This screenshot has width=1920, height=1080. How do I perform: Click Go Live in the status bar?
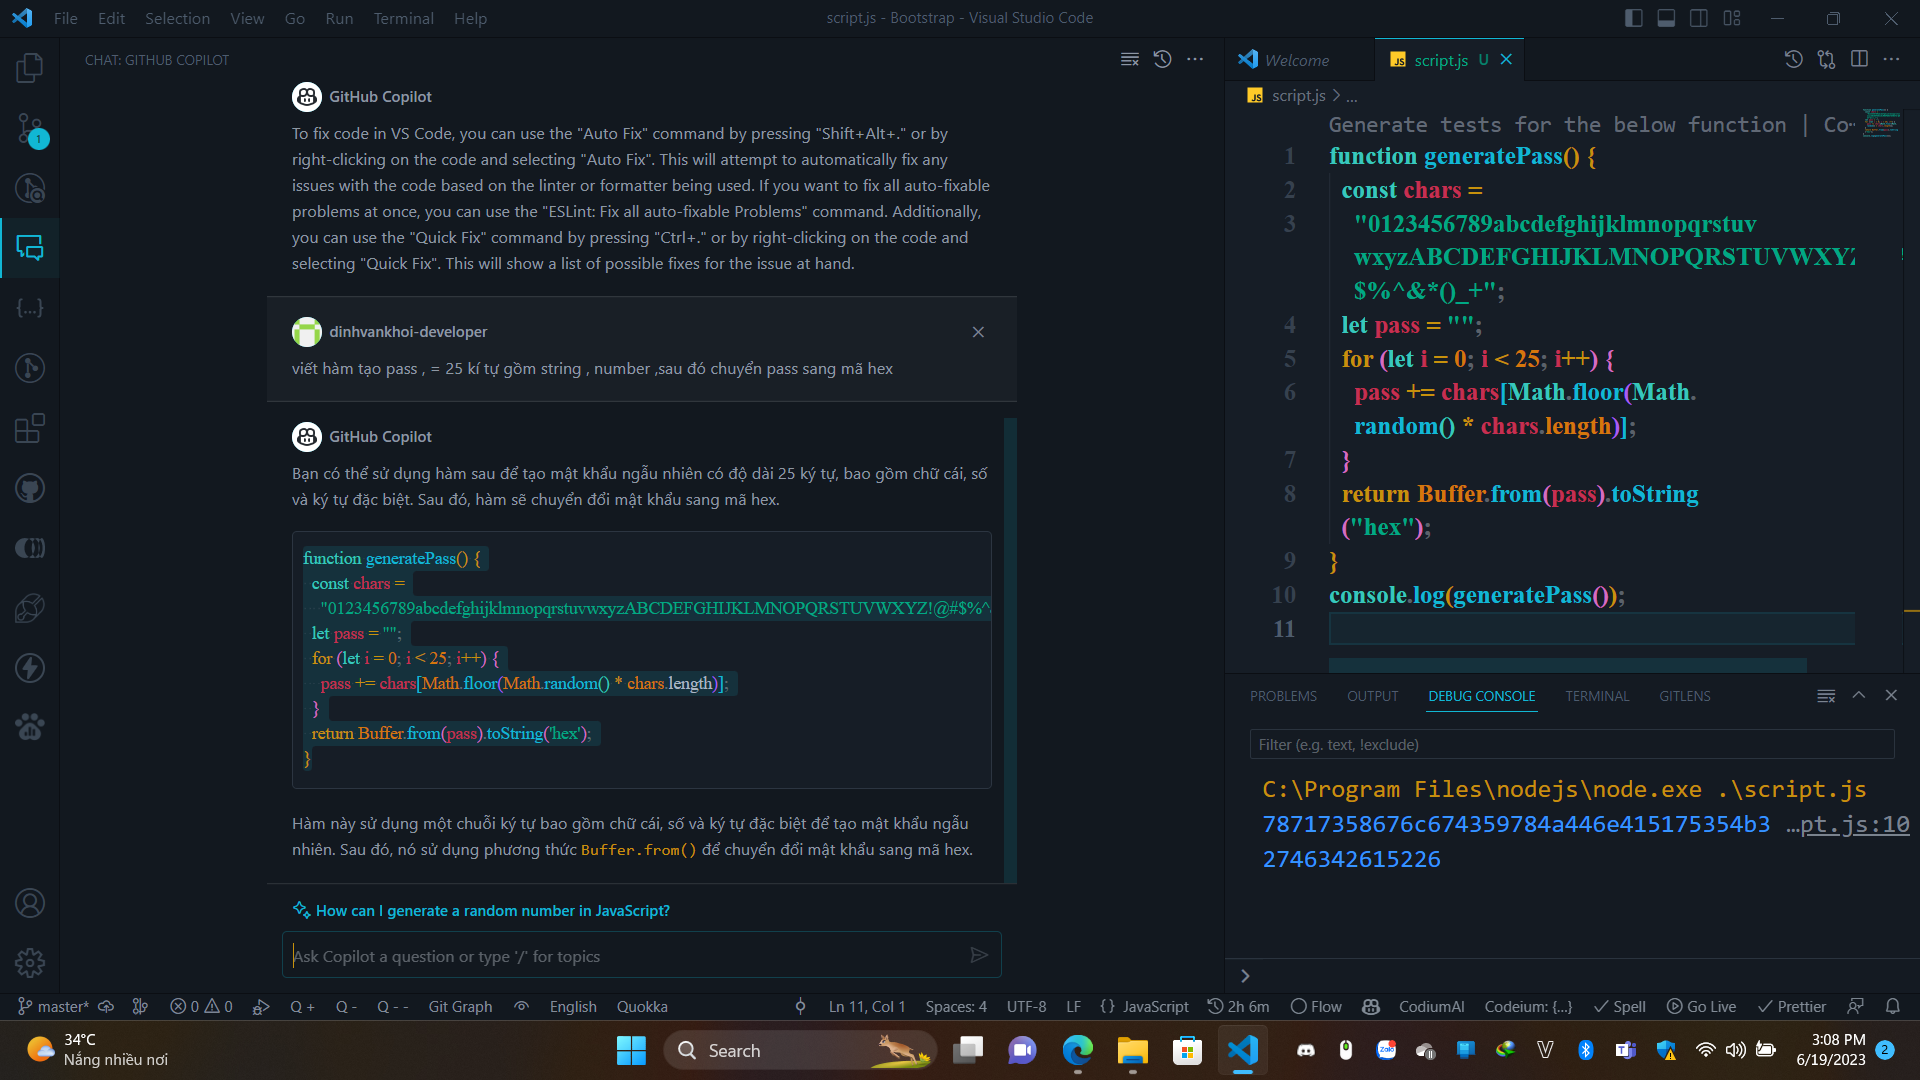[x=1702, y=1007]
